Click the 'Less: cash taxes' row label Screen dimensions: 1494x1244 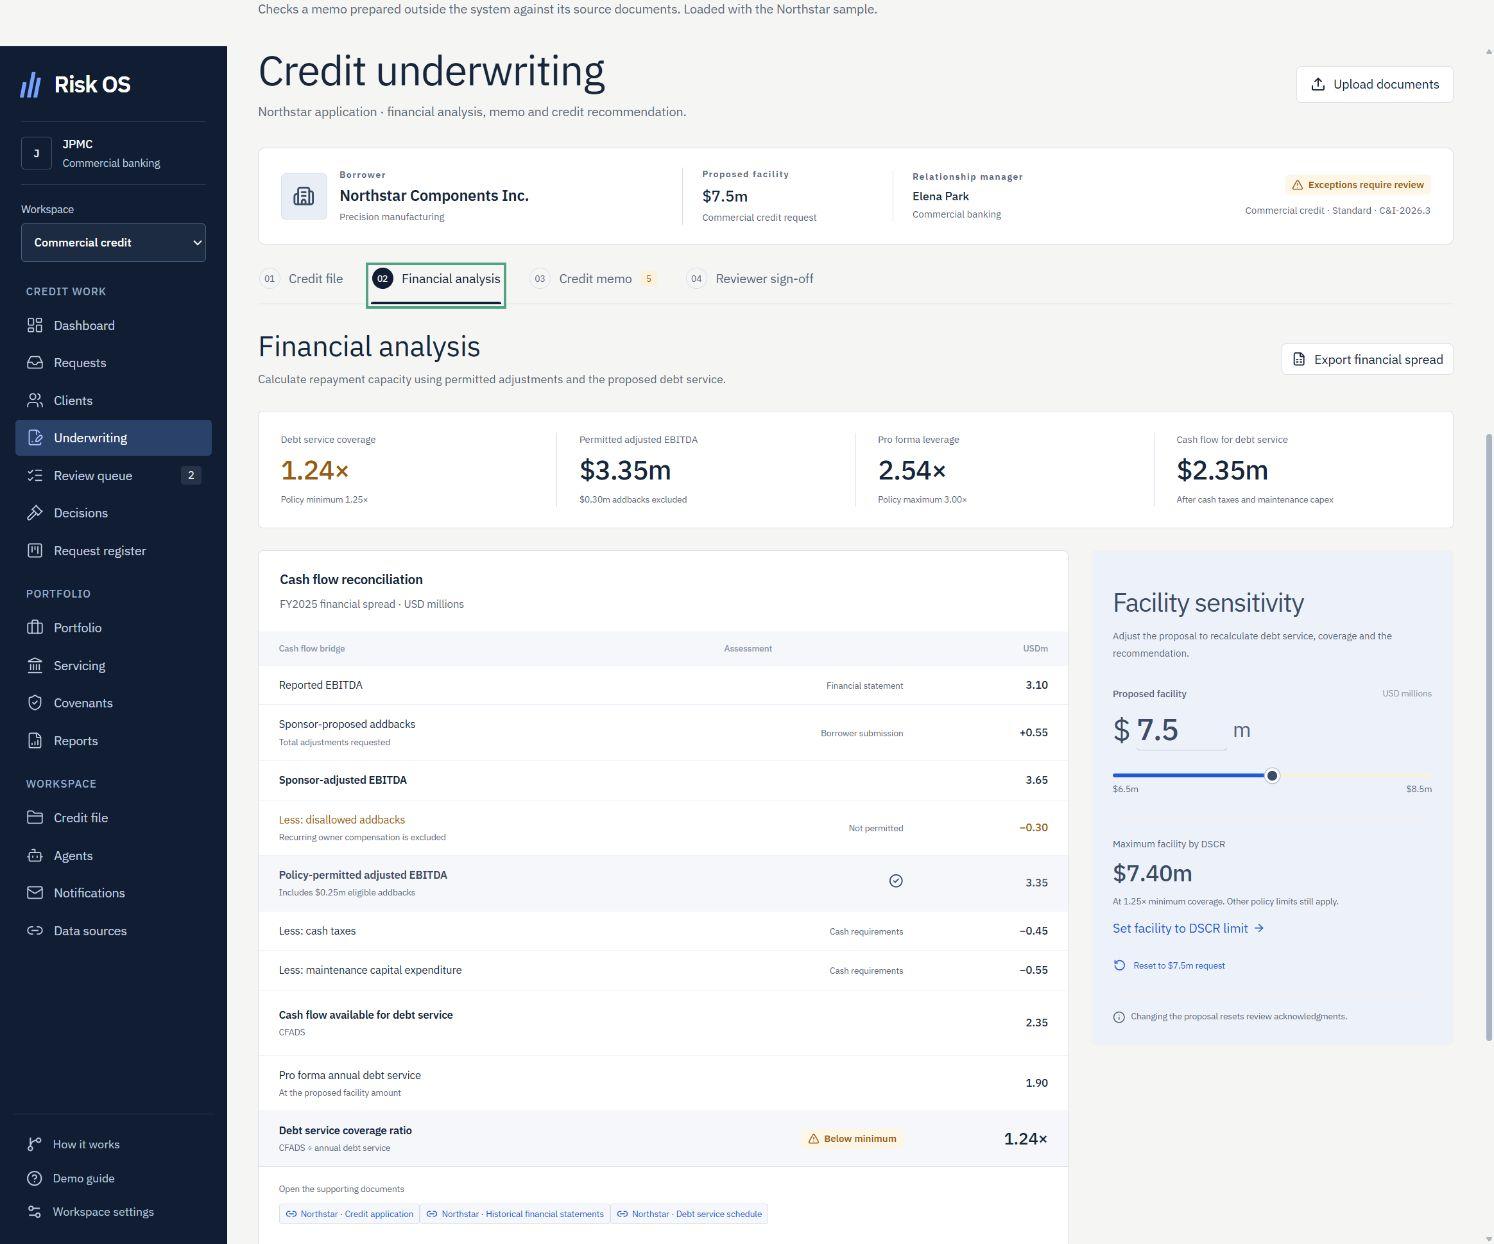tap(317, 931)
